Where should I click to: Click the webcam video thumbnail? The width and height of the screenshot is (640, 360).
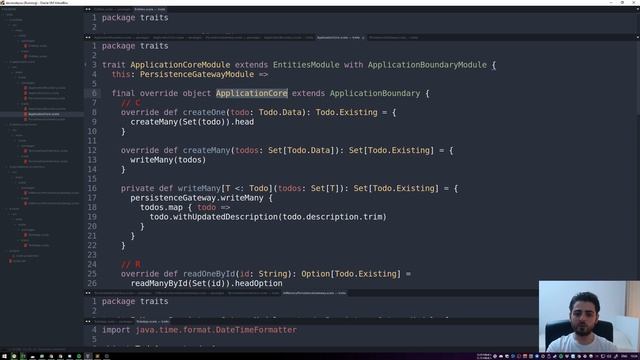pos(589,316)
